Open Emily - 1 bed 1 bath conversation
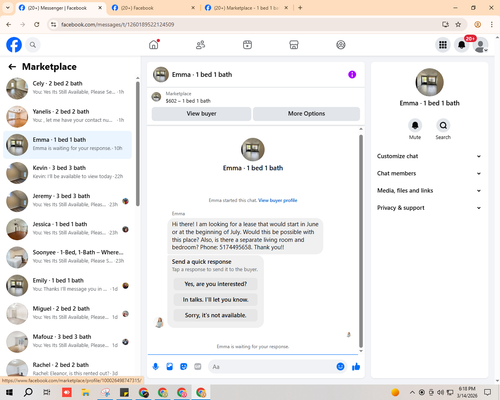 67,286
